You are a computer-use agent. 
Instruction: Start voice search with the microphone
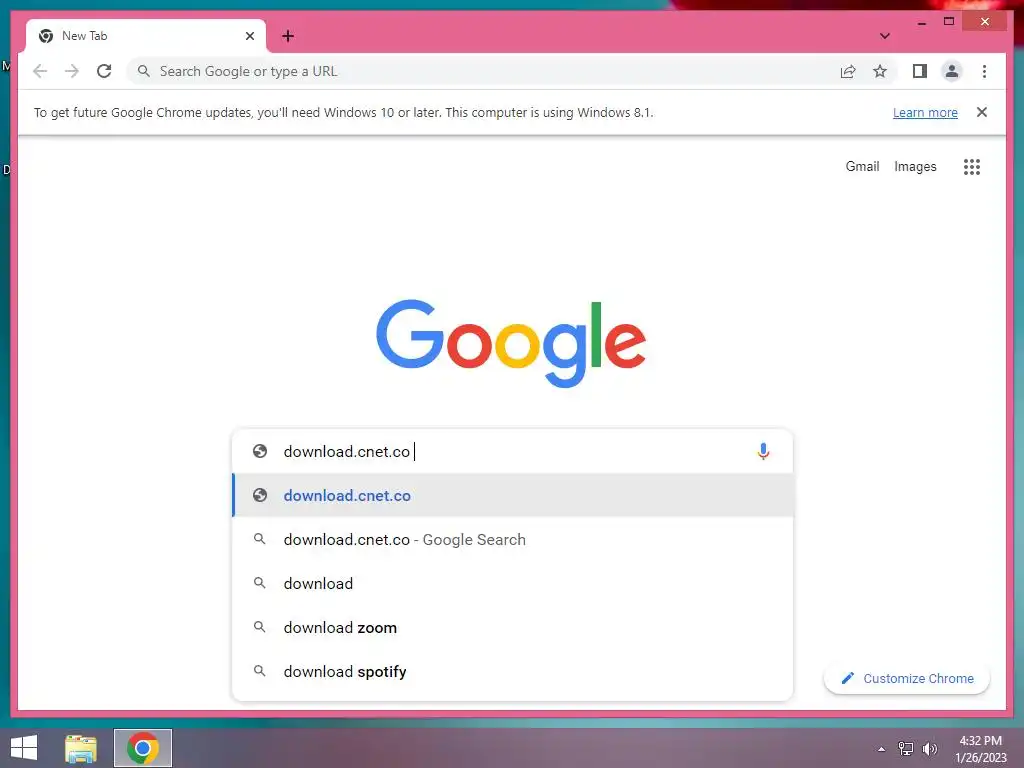[x=763, y=451]
